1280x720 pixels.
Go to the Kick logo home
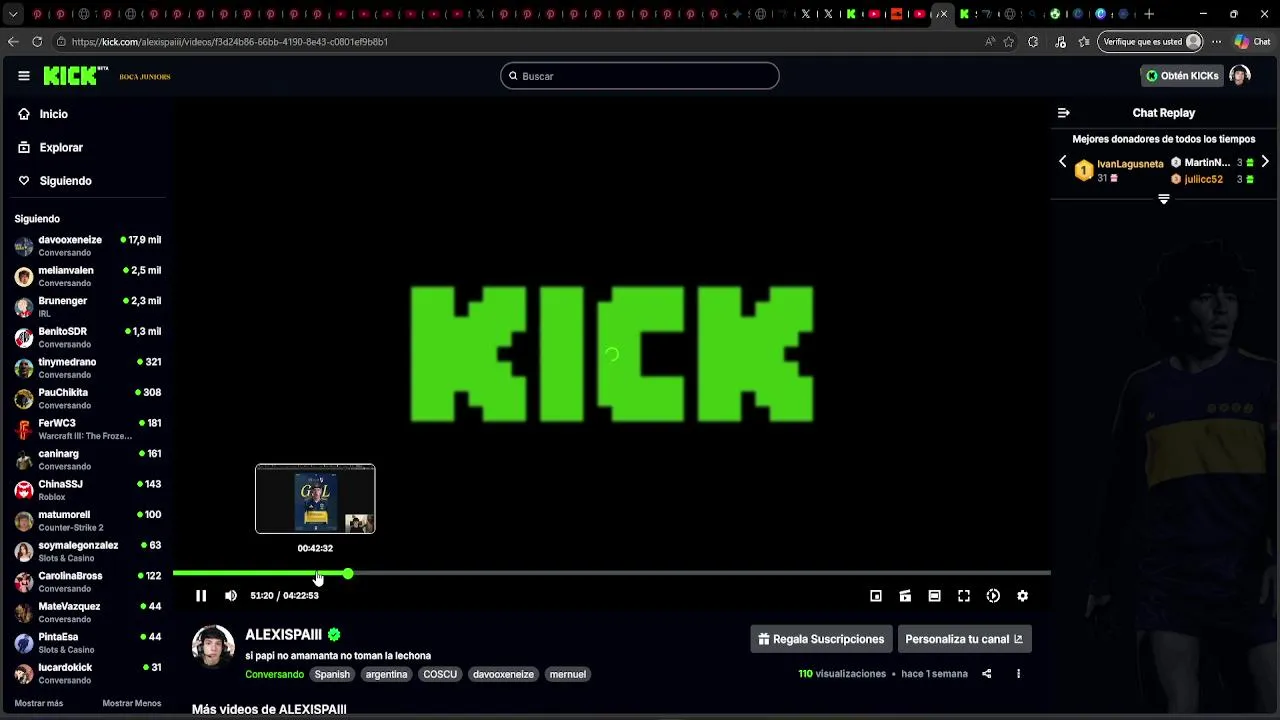pyautogui.click(x=75, y=76)
